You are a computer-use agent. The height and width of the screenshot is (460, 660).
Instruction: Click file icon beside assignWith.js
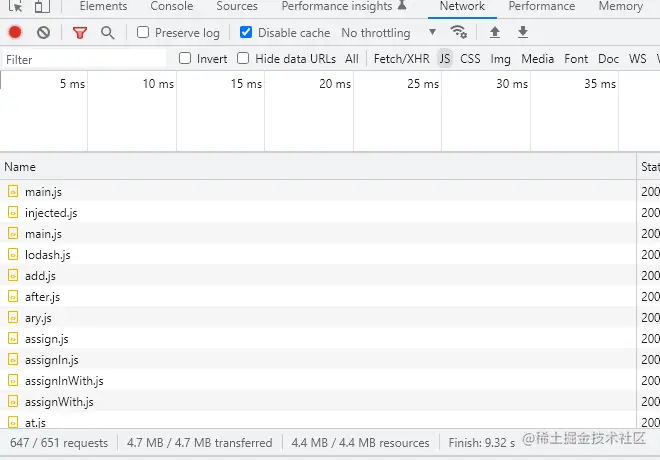13,402
